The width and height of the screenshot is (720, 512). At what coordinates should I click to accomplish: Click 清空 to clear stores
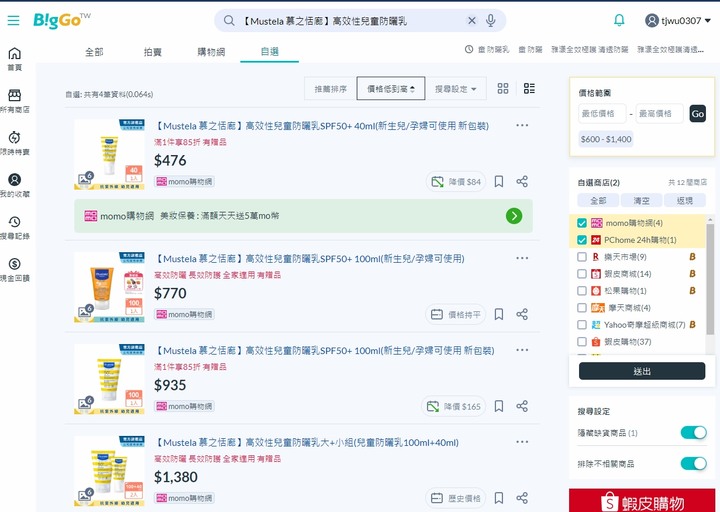641,201
